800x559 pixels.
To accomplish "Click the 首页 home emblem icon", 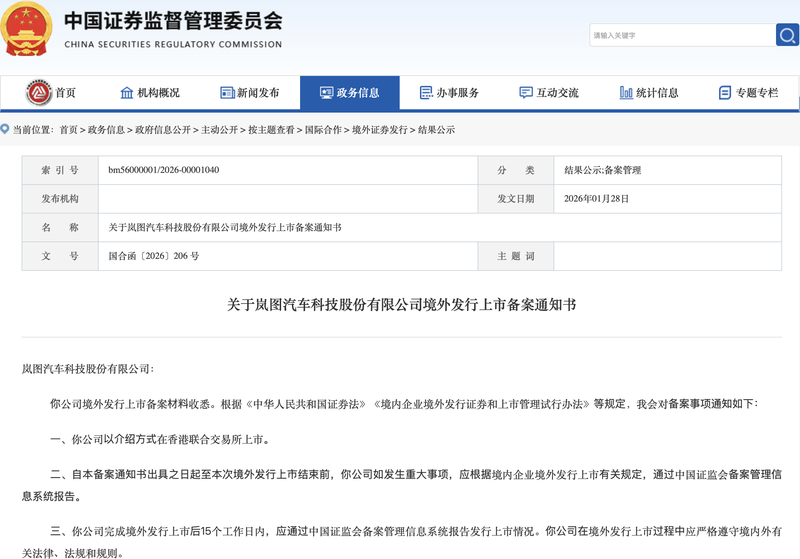I will [x=39, y=93].
